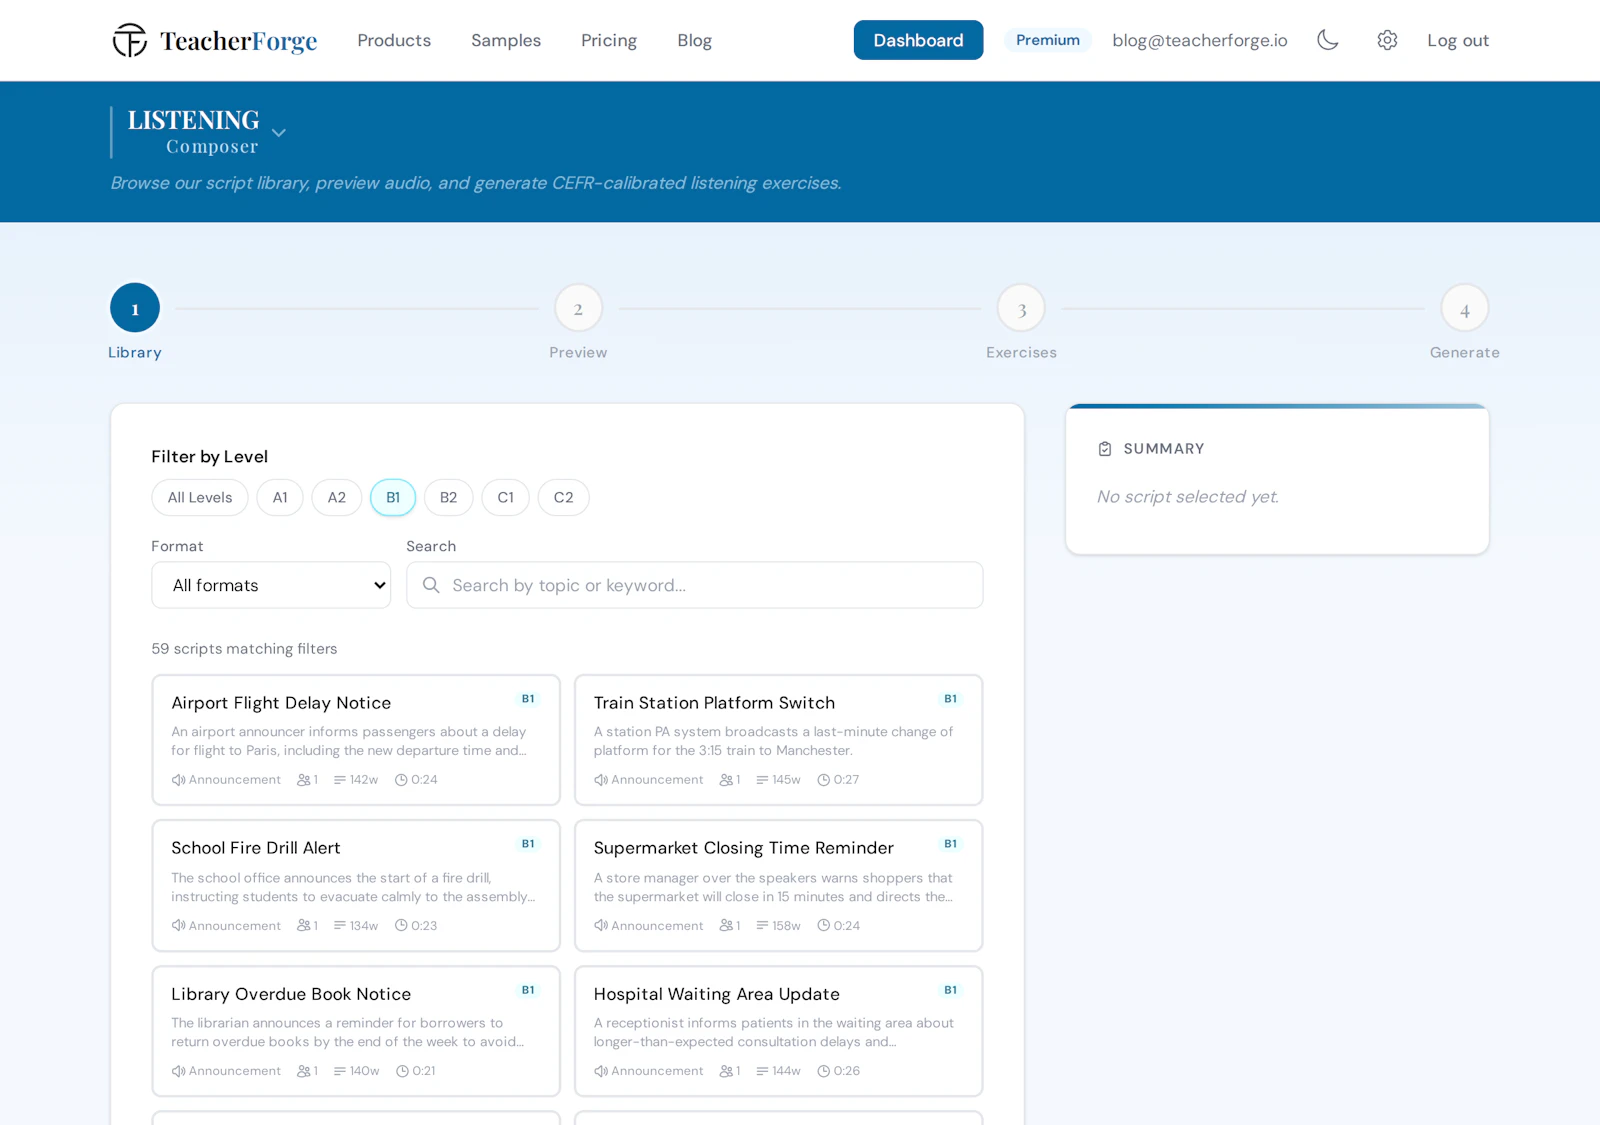This screenshot has width=1600, height=1125.
Task: Click Announcement icon on Airport Flight Delay card
Action: (x=178, y=780)
